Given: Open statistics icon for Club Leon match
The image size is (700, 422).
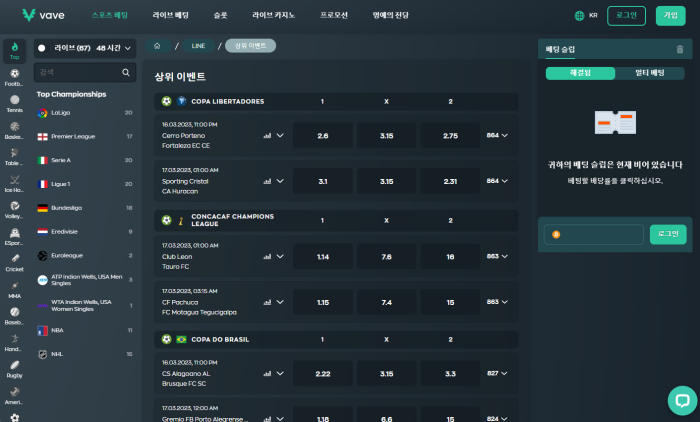Looking at the screenshot, I should pyautogui.click(x=267, y=256).
